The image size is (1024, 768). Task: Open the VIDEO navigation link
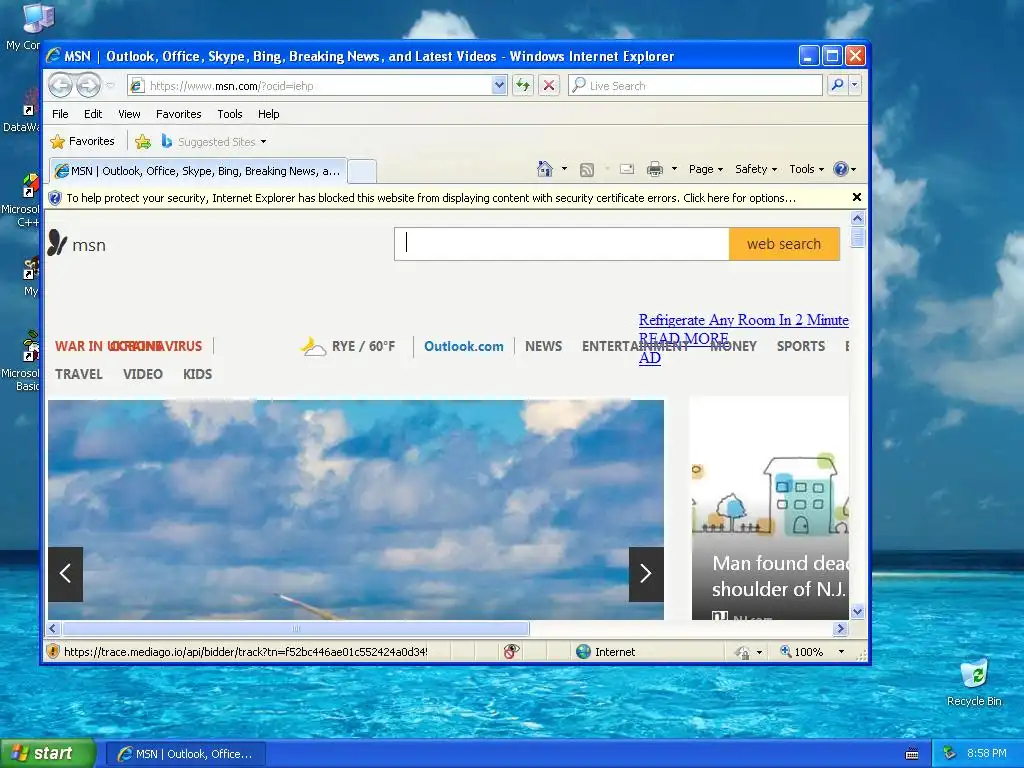[142, 374]
